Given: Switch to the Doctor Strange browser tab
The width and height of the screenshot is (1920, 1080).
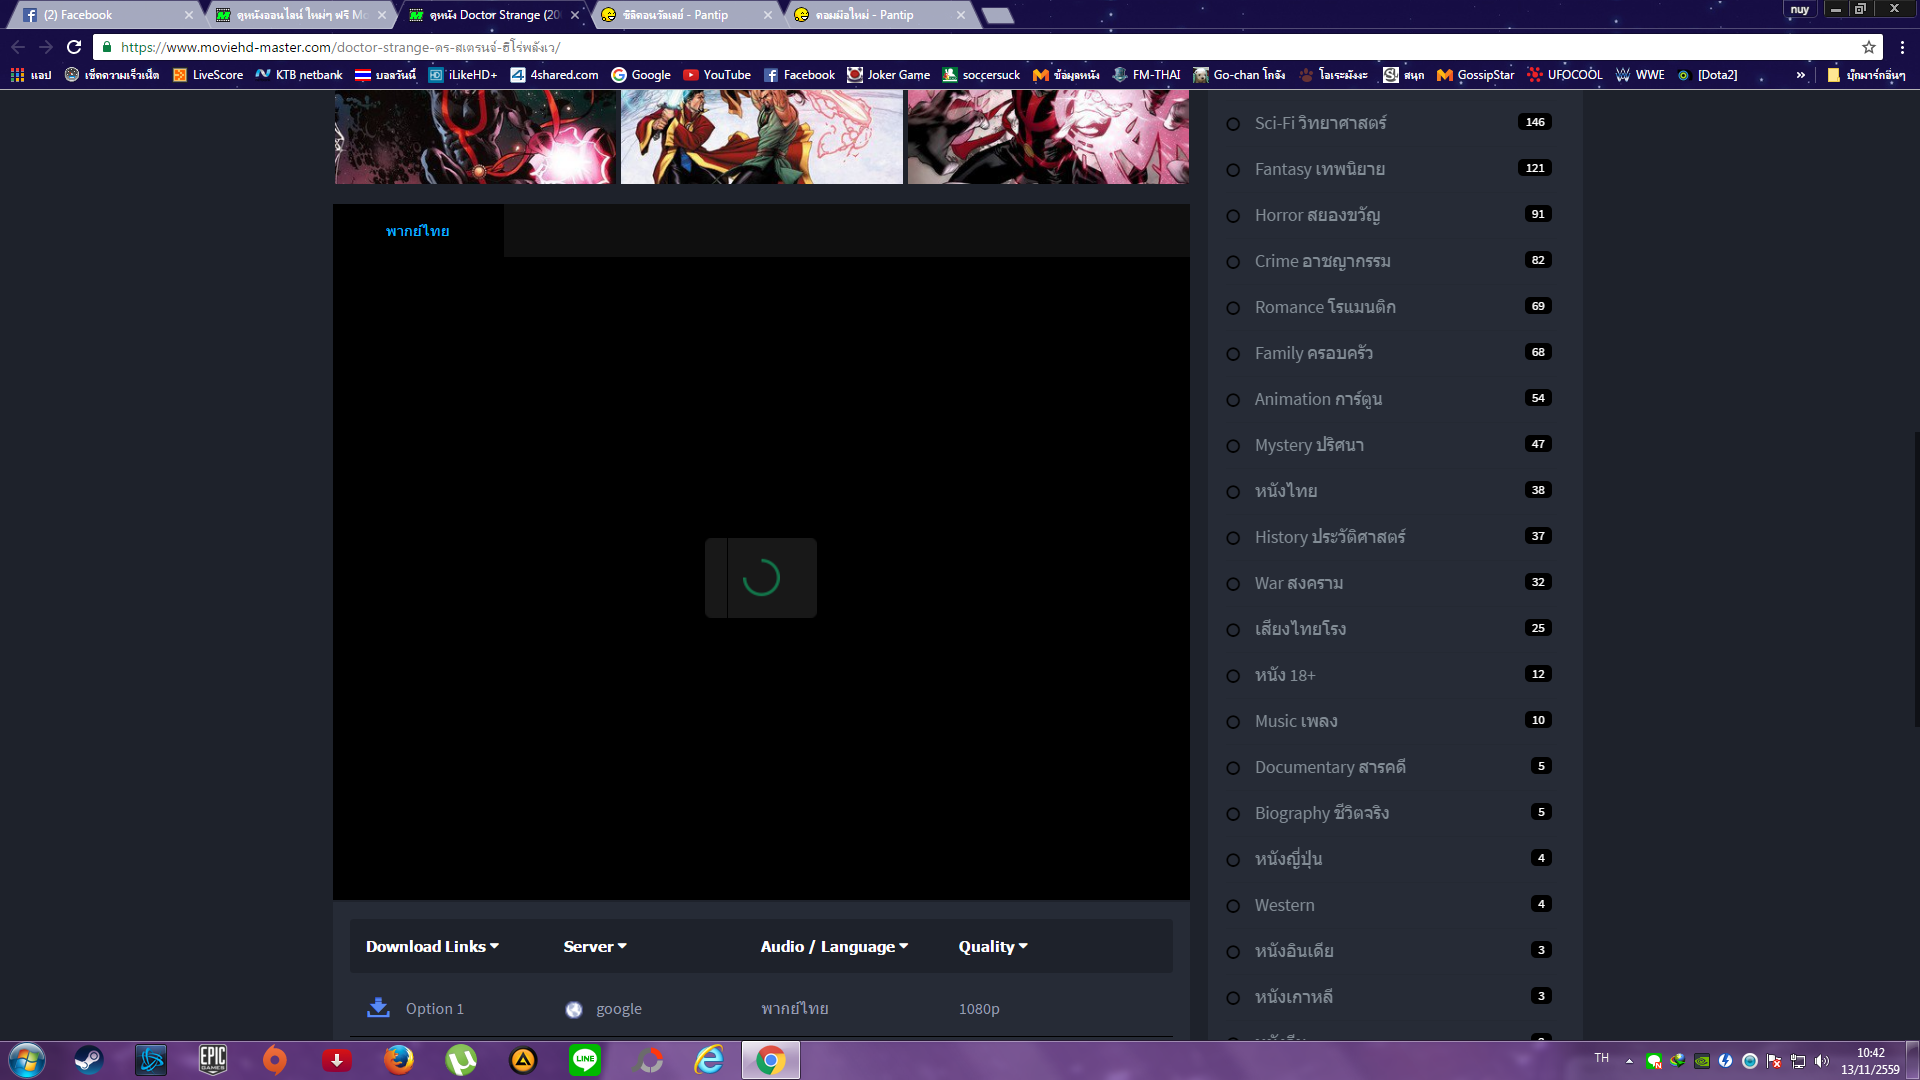Looking at the screenshot, I should (494, 15).
